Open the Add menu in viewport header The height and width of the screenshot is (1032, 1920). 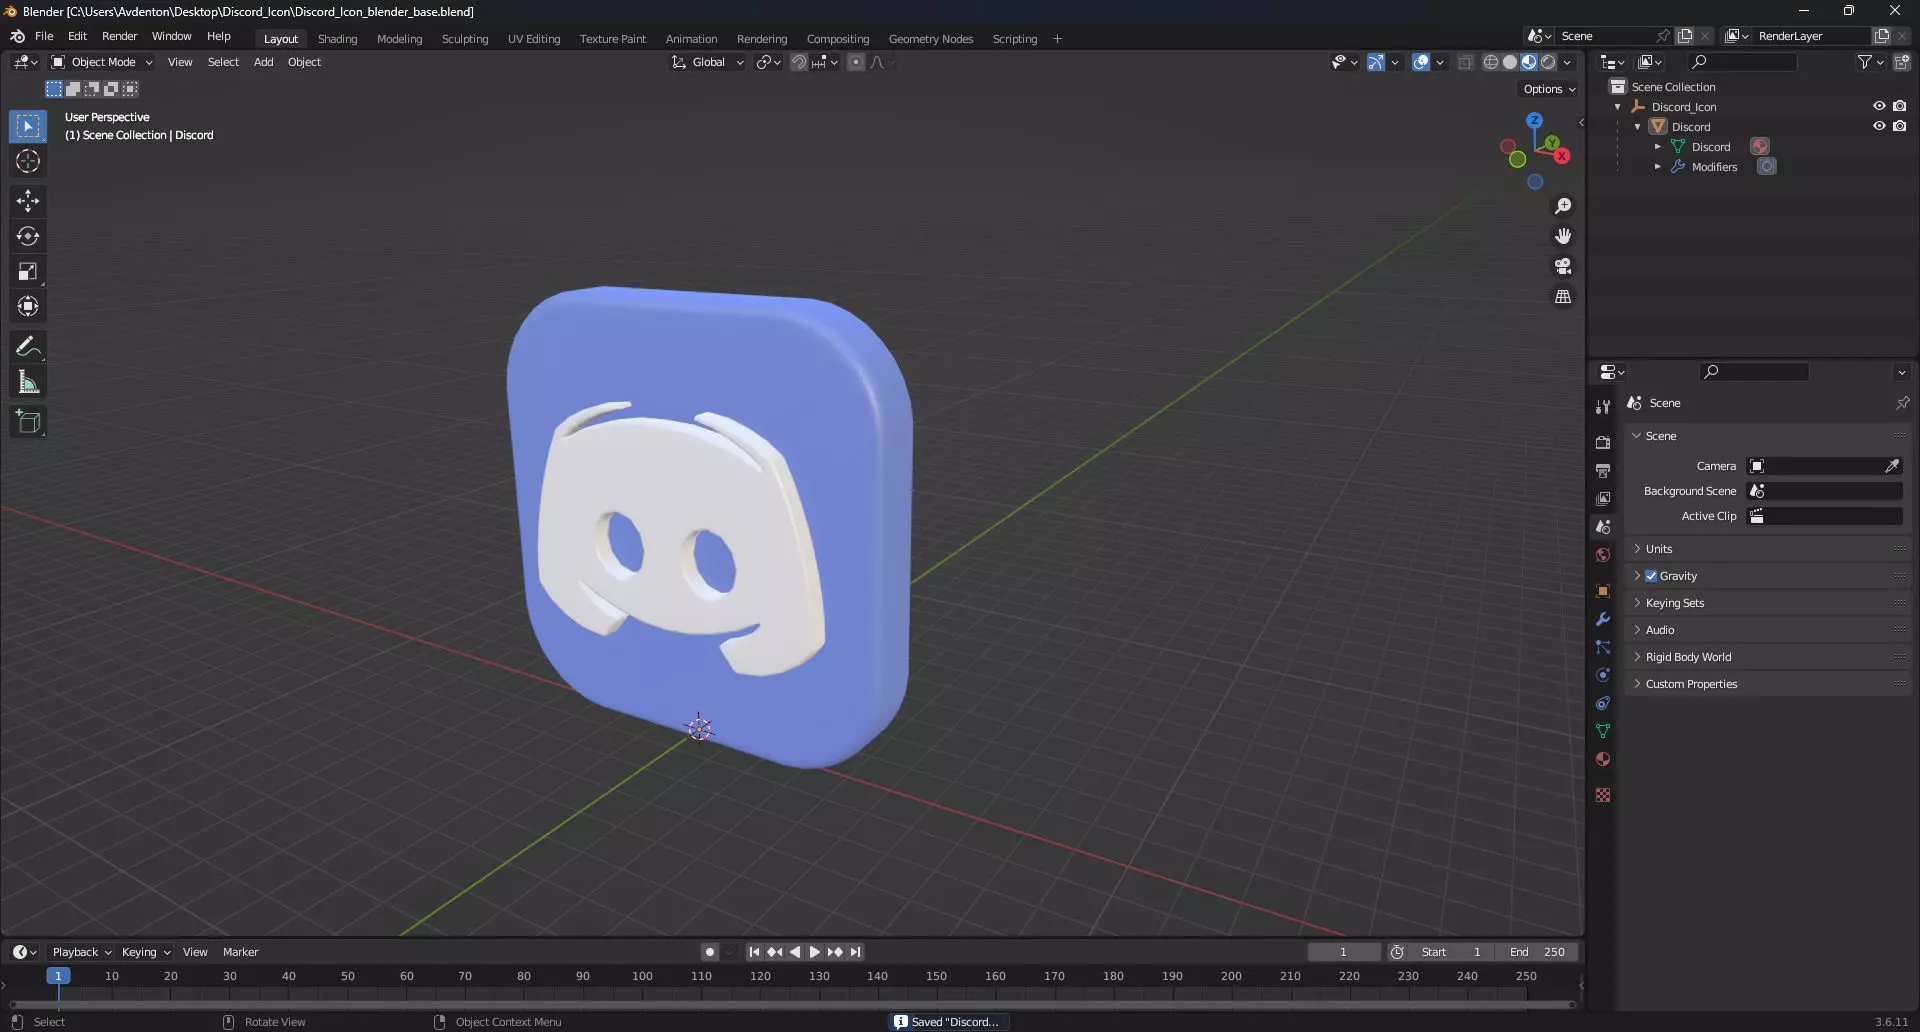[263, 62]
